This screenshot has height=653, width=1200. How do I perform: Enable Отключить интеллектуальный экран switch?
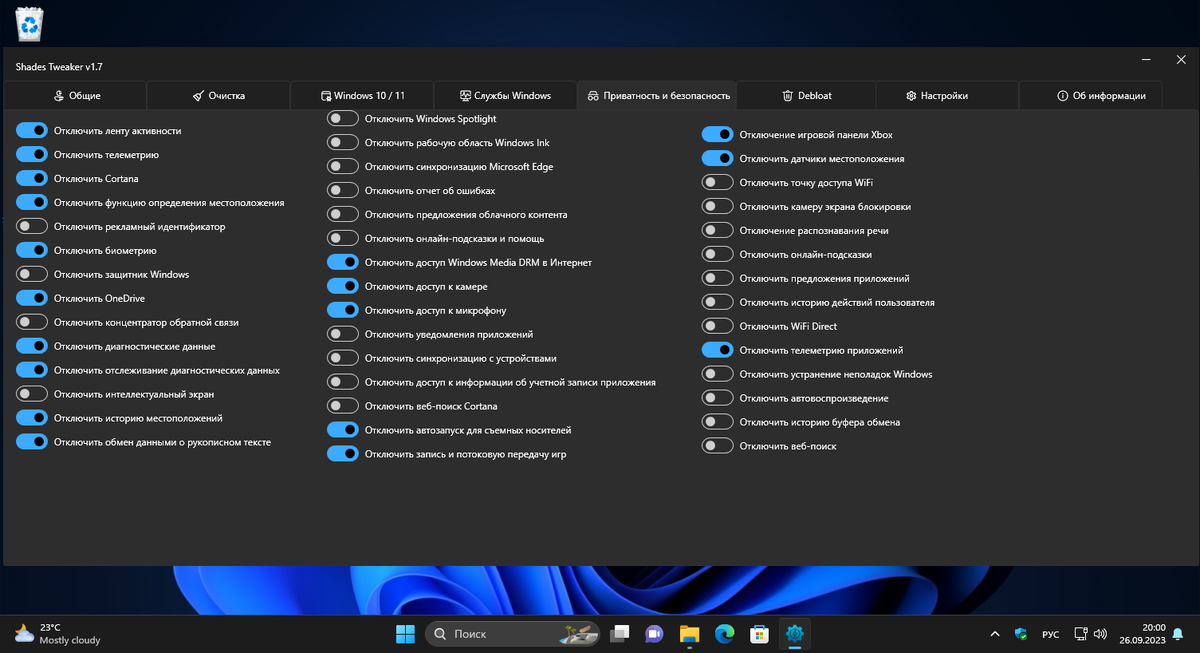(32, 394)
